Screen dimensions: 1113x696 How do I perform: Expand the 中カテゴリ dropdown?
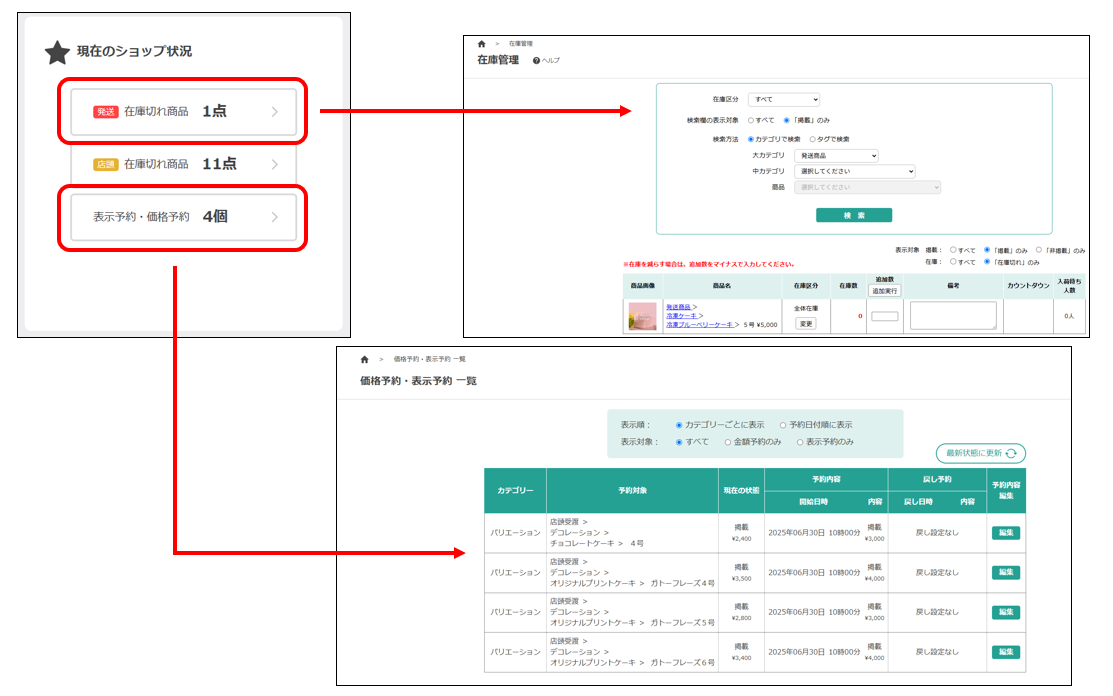(854, 172)
